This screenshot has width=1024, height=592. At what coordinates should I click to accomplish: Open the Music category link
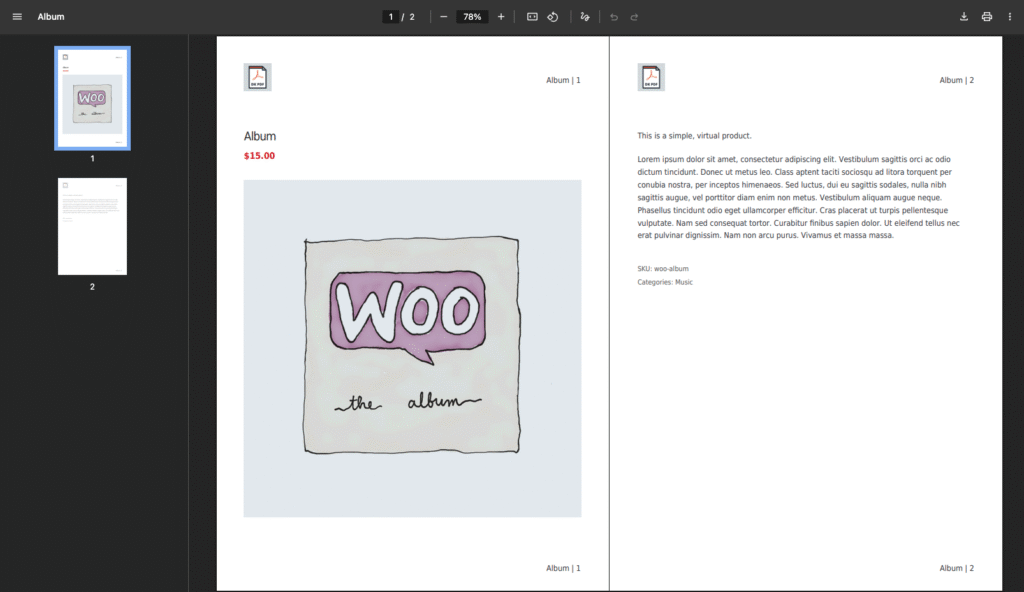click(684, 282)
